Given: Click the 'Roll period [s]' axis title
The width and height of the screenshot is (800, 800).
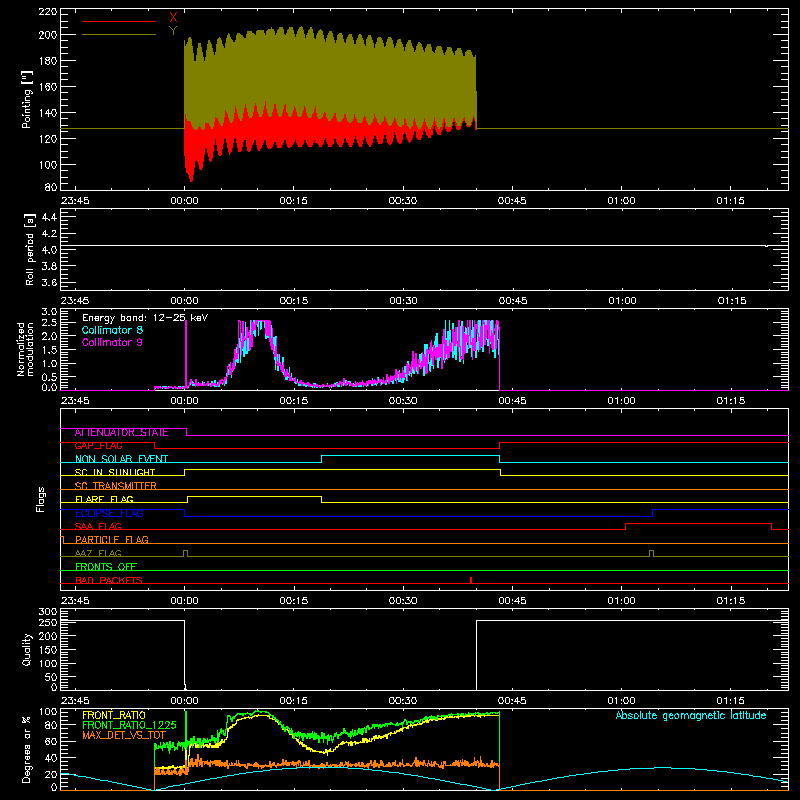Looking at the screenshot, I should [x=29, y=249].
